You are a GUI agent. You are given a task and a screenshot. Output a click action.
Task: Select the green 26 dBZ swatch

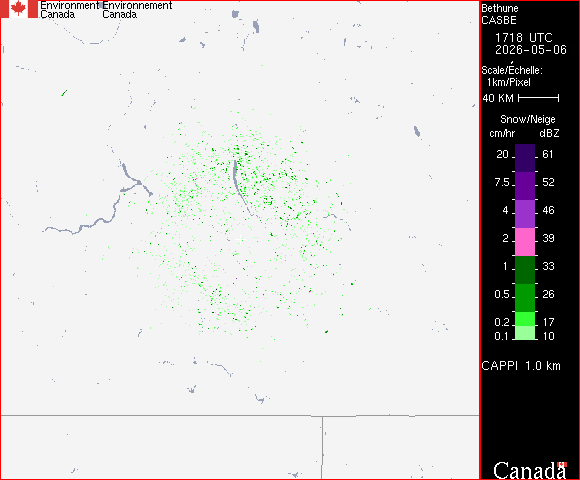pyautogui.click(x=525, y=298)
